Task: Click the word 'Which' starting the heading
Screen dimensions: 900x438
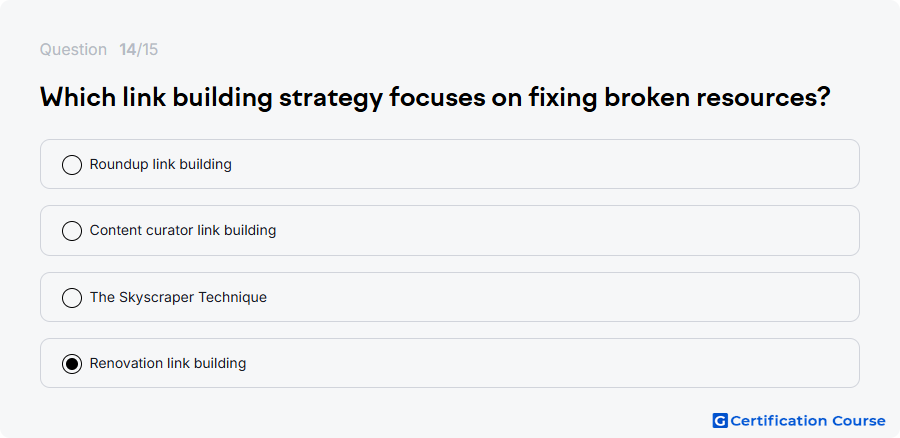Action: 78,97
